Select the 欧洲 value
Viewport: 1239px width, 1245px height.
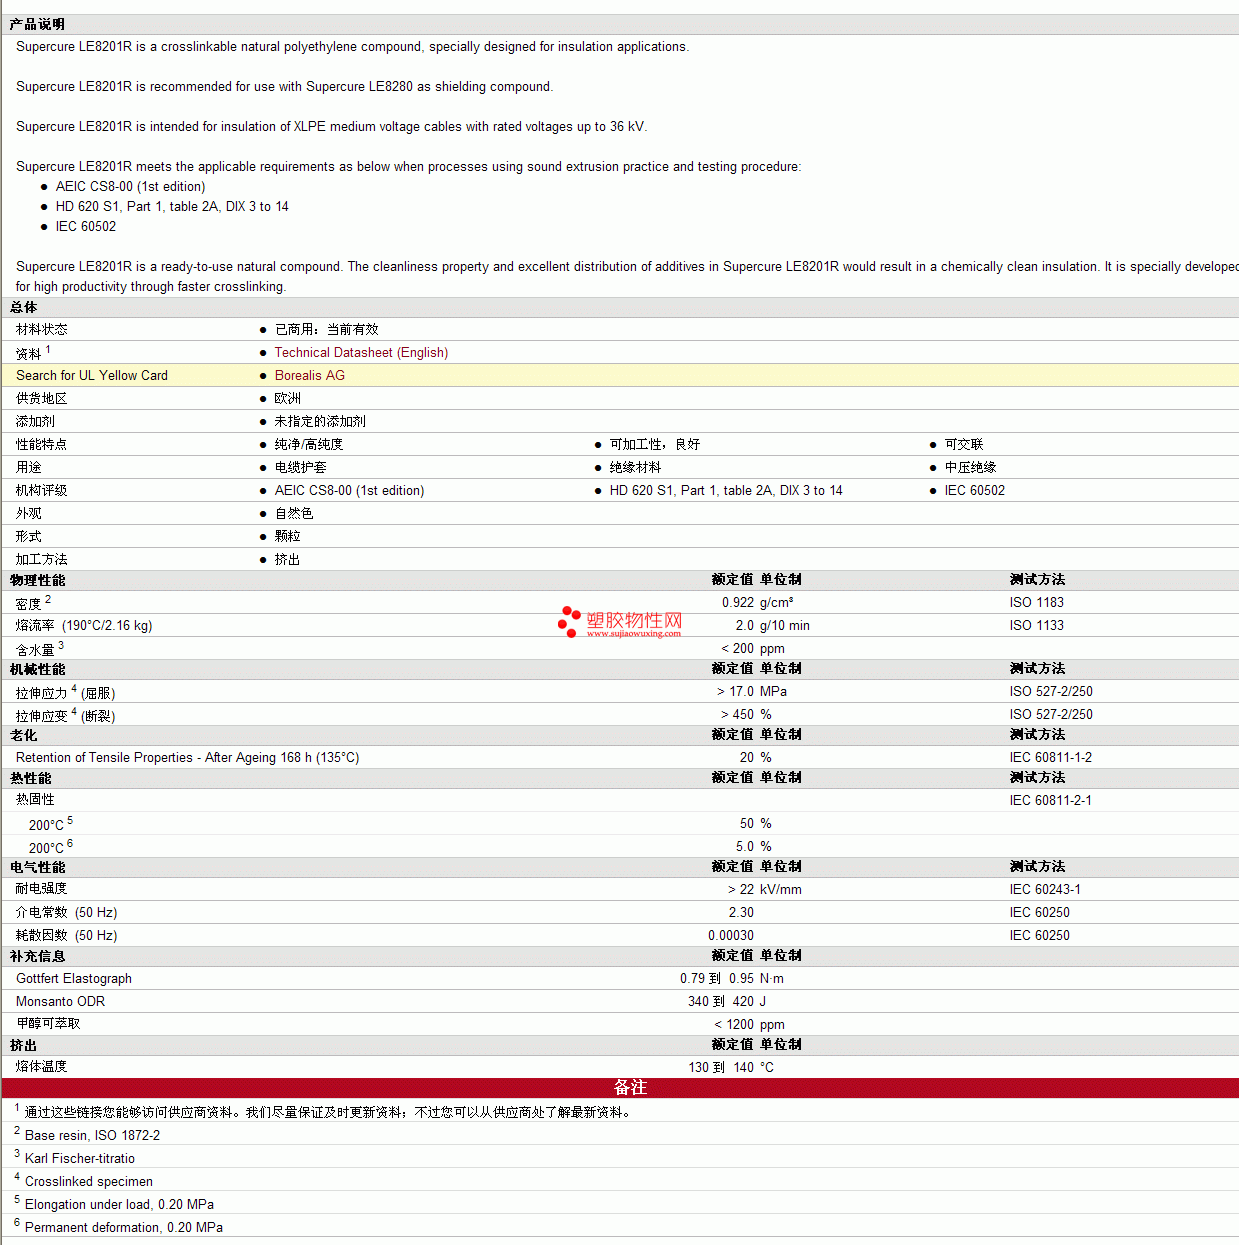(288, 398)
